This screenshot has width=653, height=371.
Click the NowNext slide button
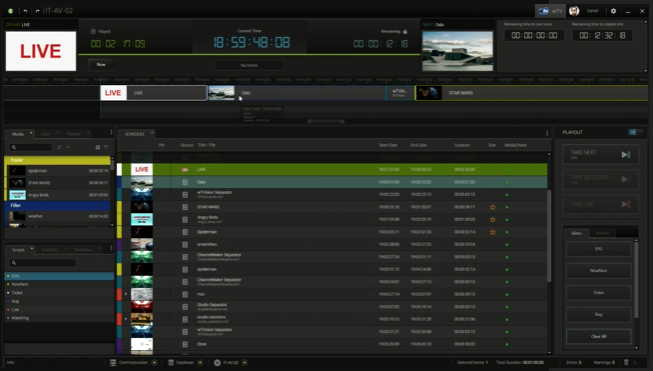click(598, 271)
